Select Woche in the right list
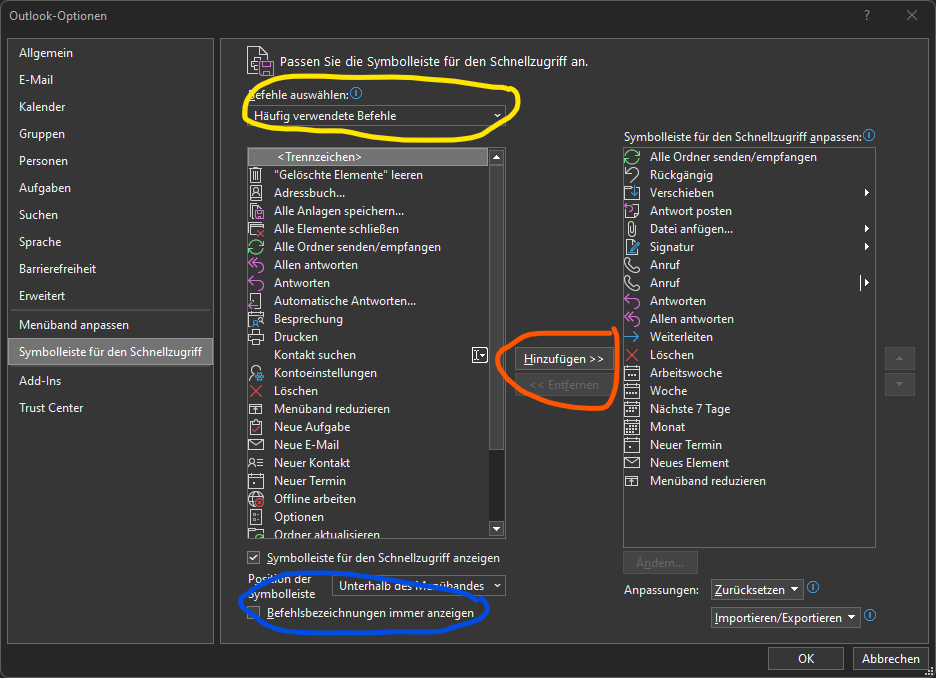The width and height of the screenshot is (936, 678). [x=749, y=391]
